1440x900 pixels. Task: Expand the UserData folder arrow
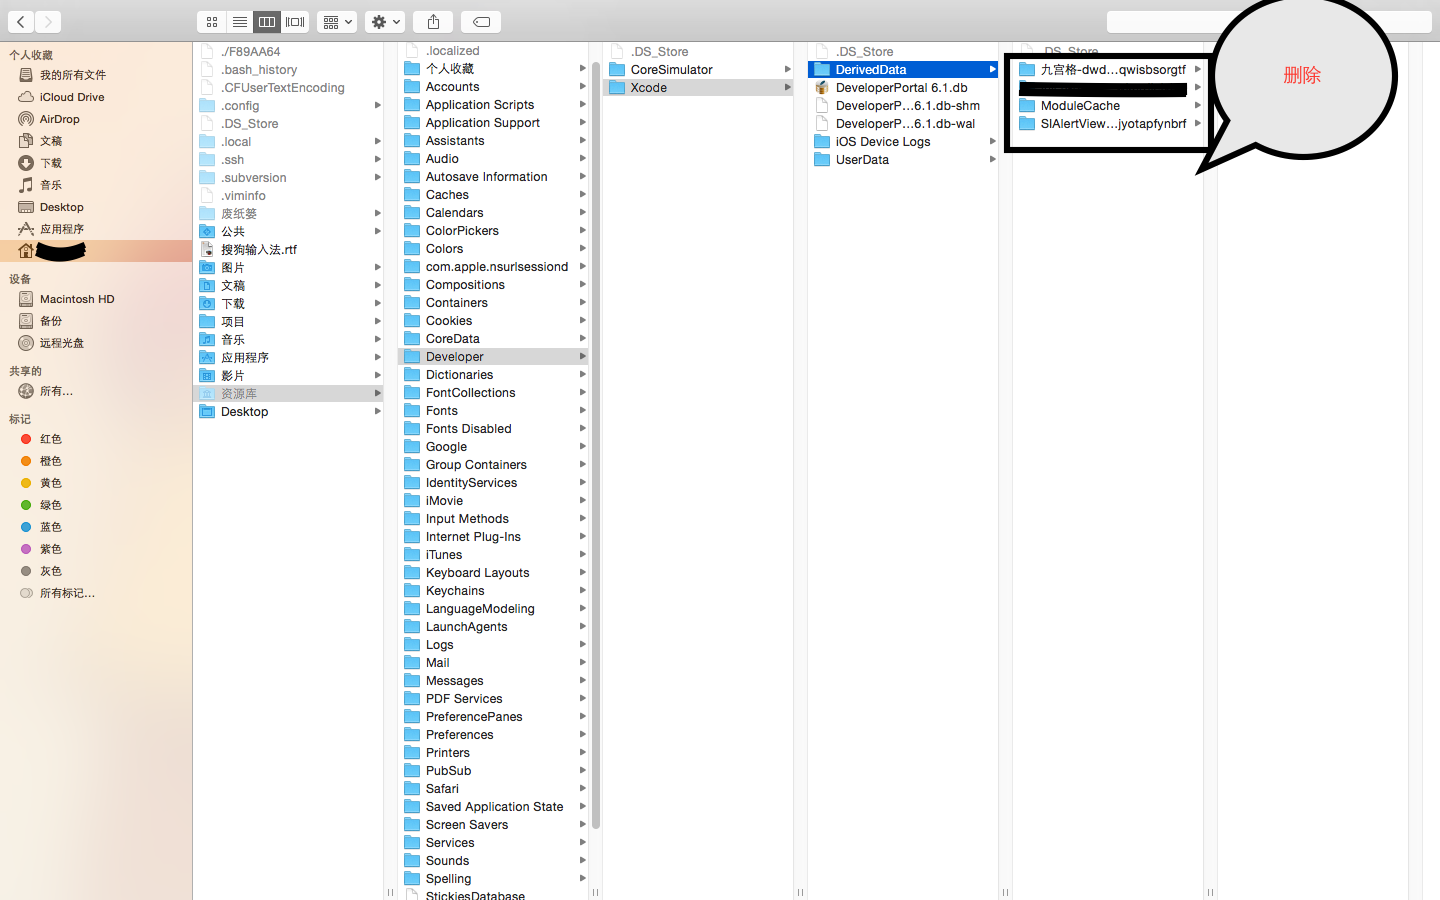tap(992, 160)
